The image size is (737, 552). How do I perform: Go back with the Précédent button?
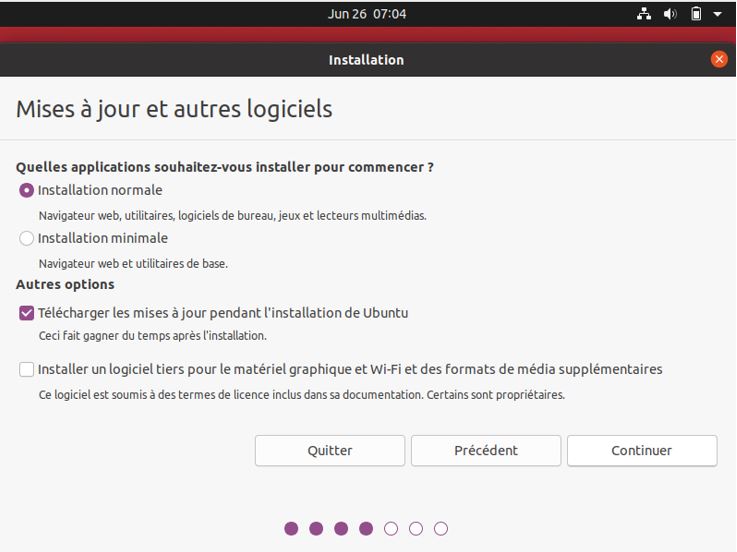tap(486, 451)
